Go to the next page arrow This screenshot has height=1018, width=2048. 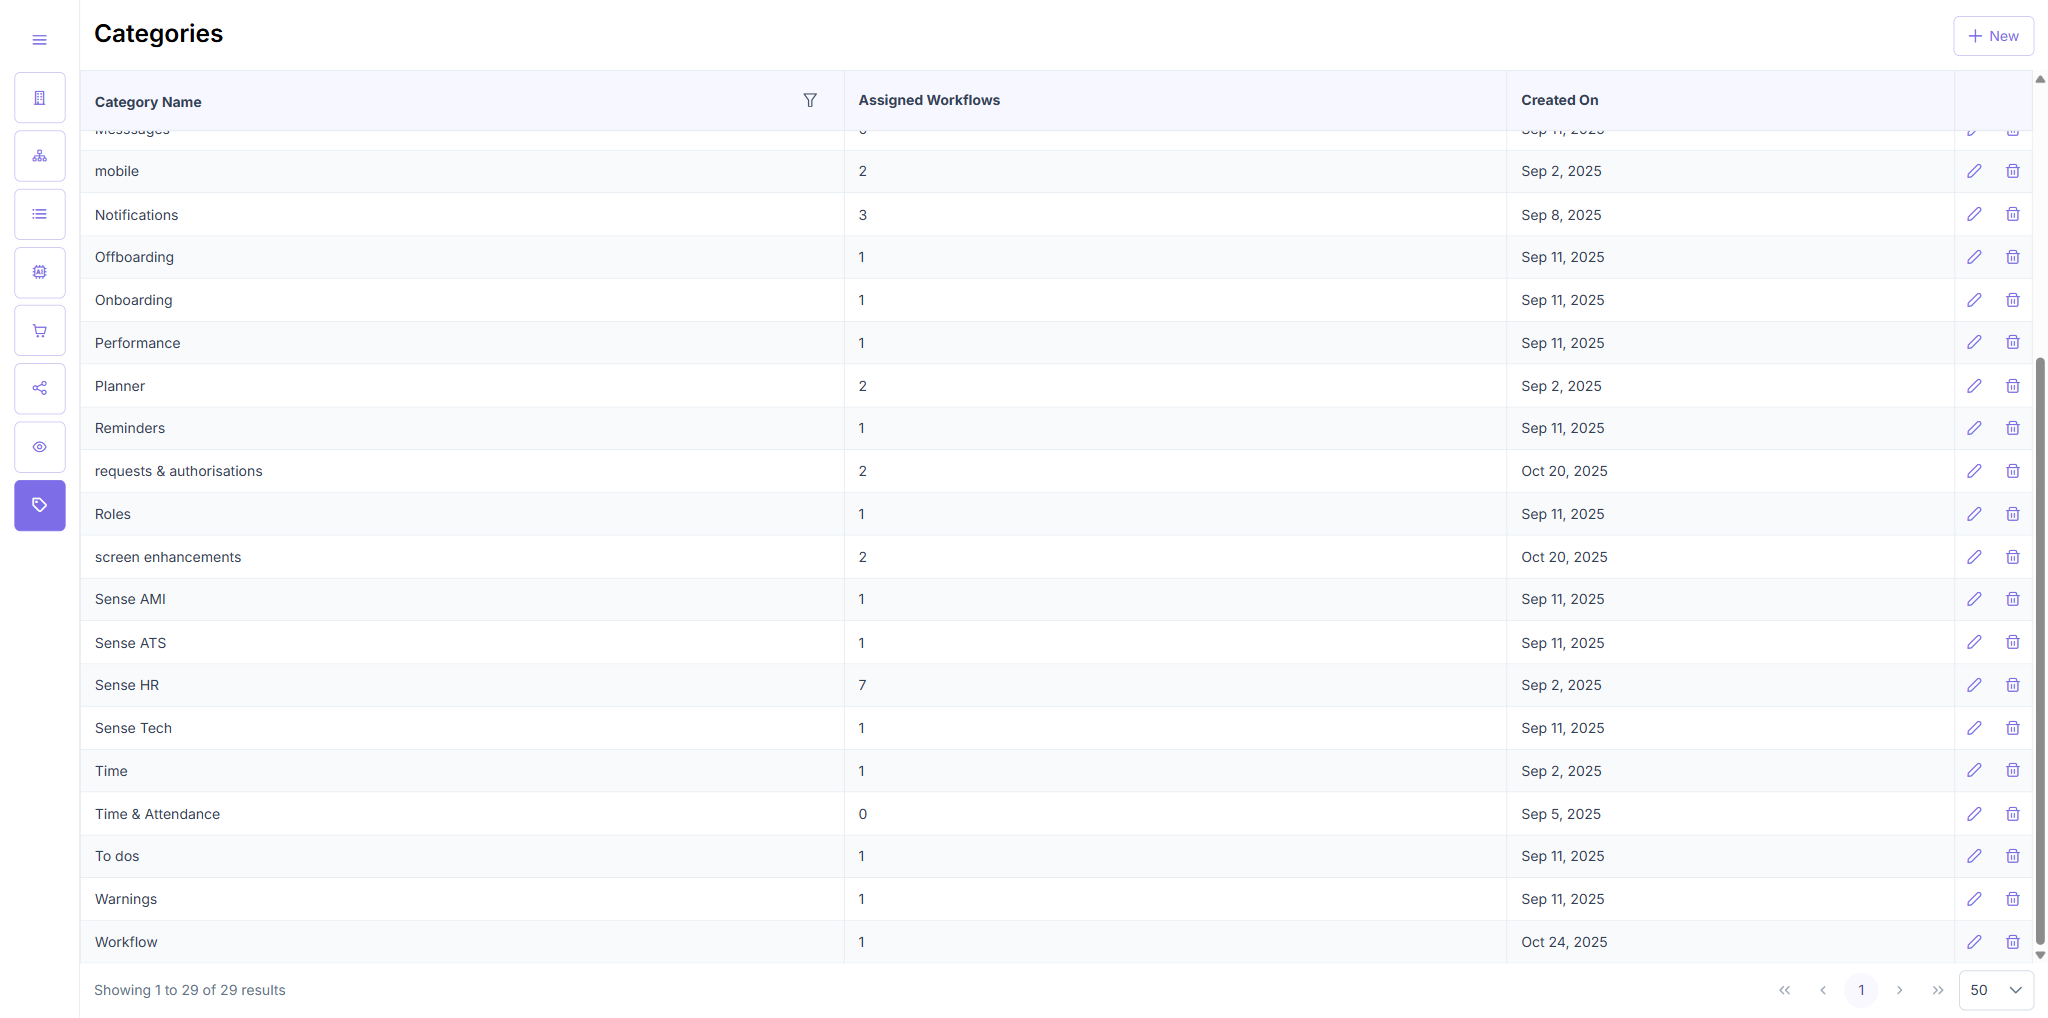point(1899,990)
